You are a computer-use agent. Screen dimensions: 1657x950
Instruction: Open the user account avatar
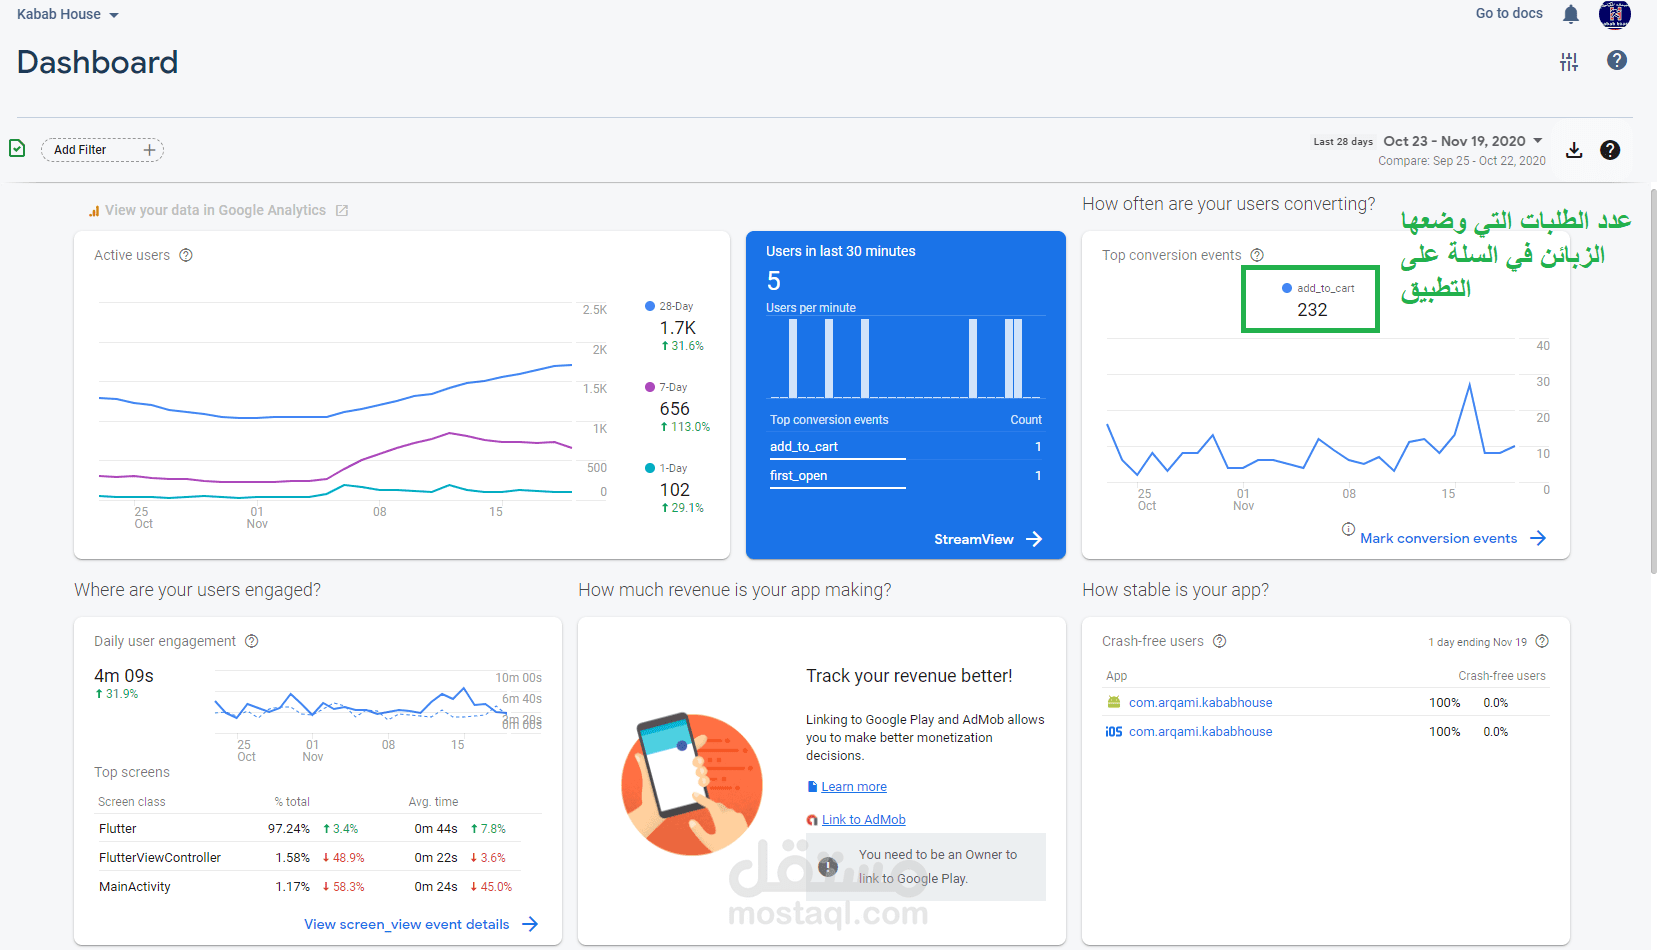(x=1615, y=14)
